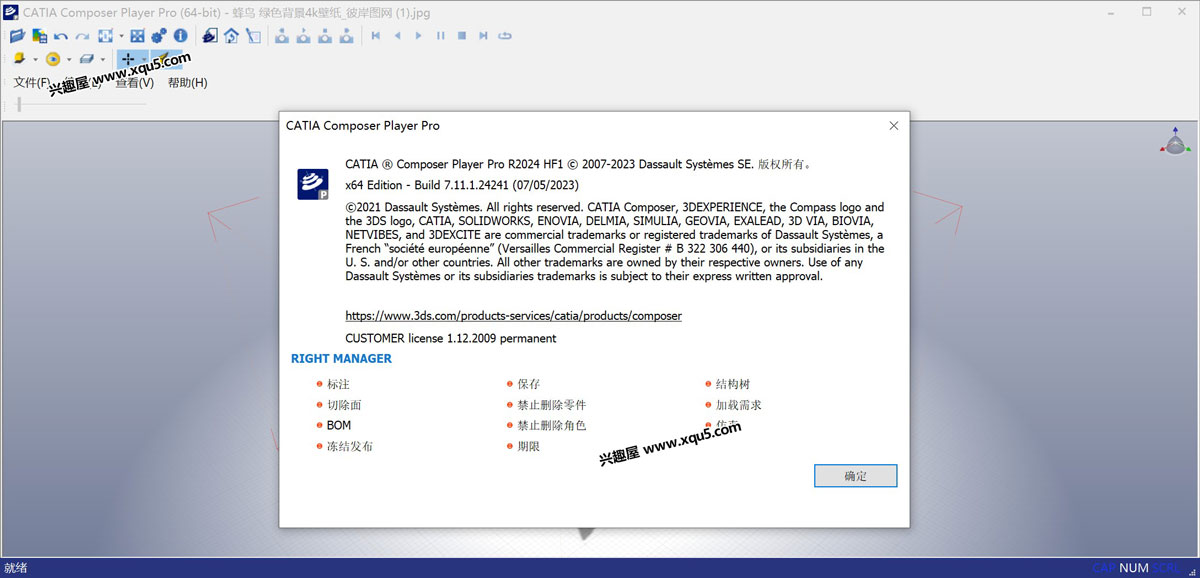Click the fourth camera view icon
The width and height of the screenshot is (1200, 578).
pyautogui.click(x=346, y=36)
